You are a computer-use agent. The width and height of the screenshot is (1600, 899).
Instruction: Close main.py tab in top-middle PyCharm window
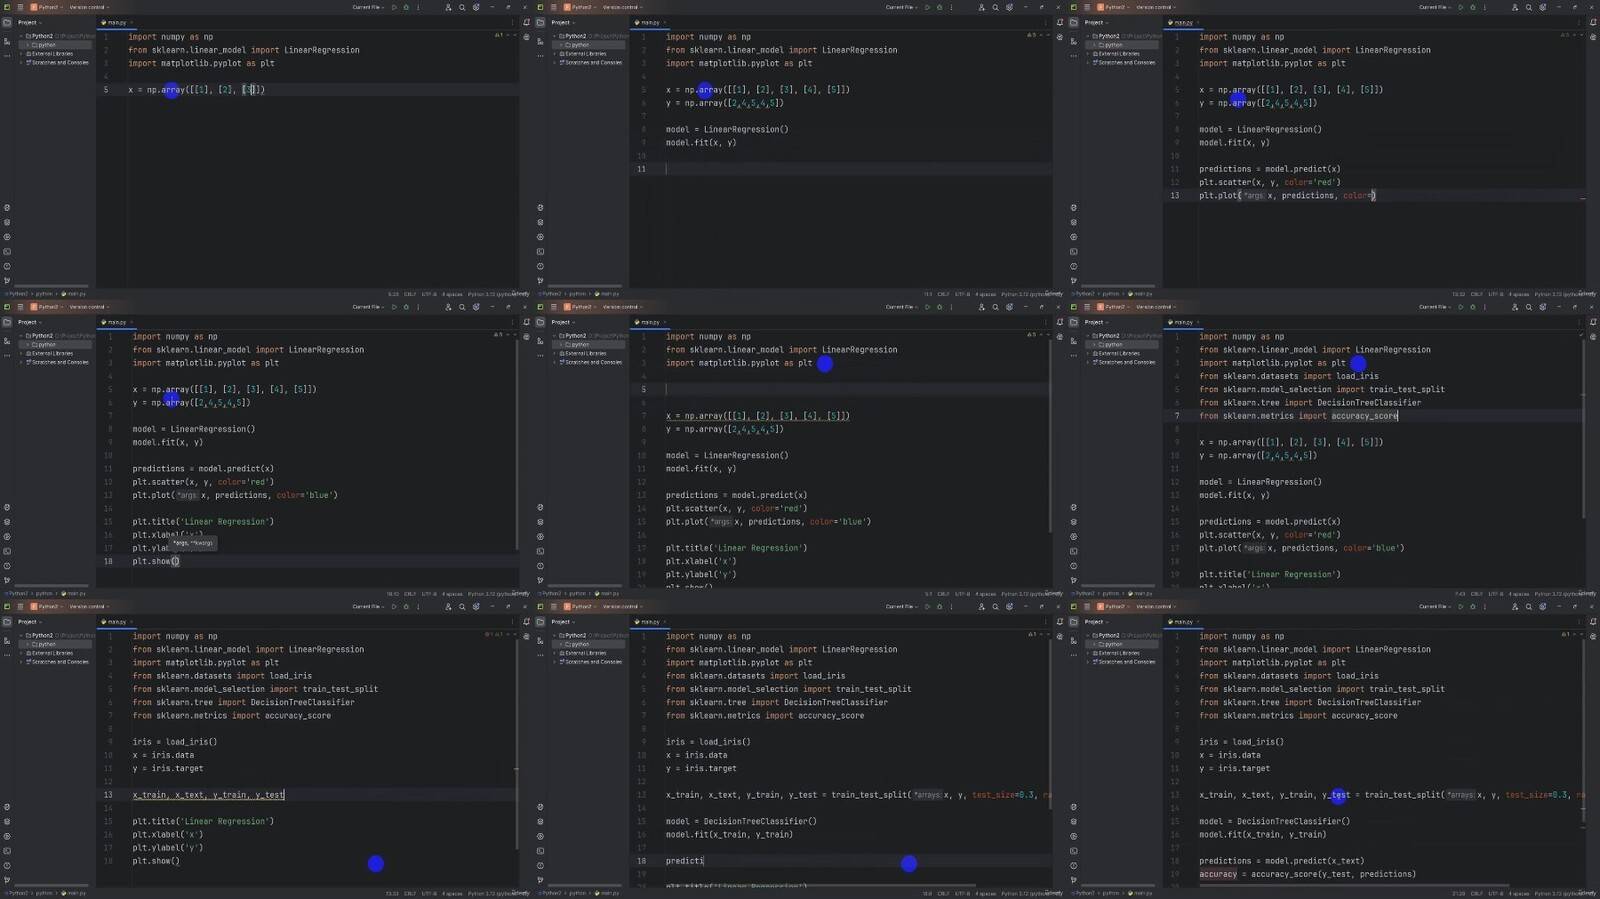pyautogui.click(x=667, y=22)
